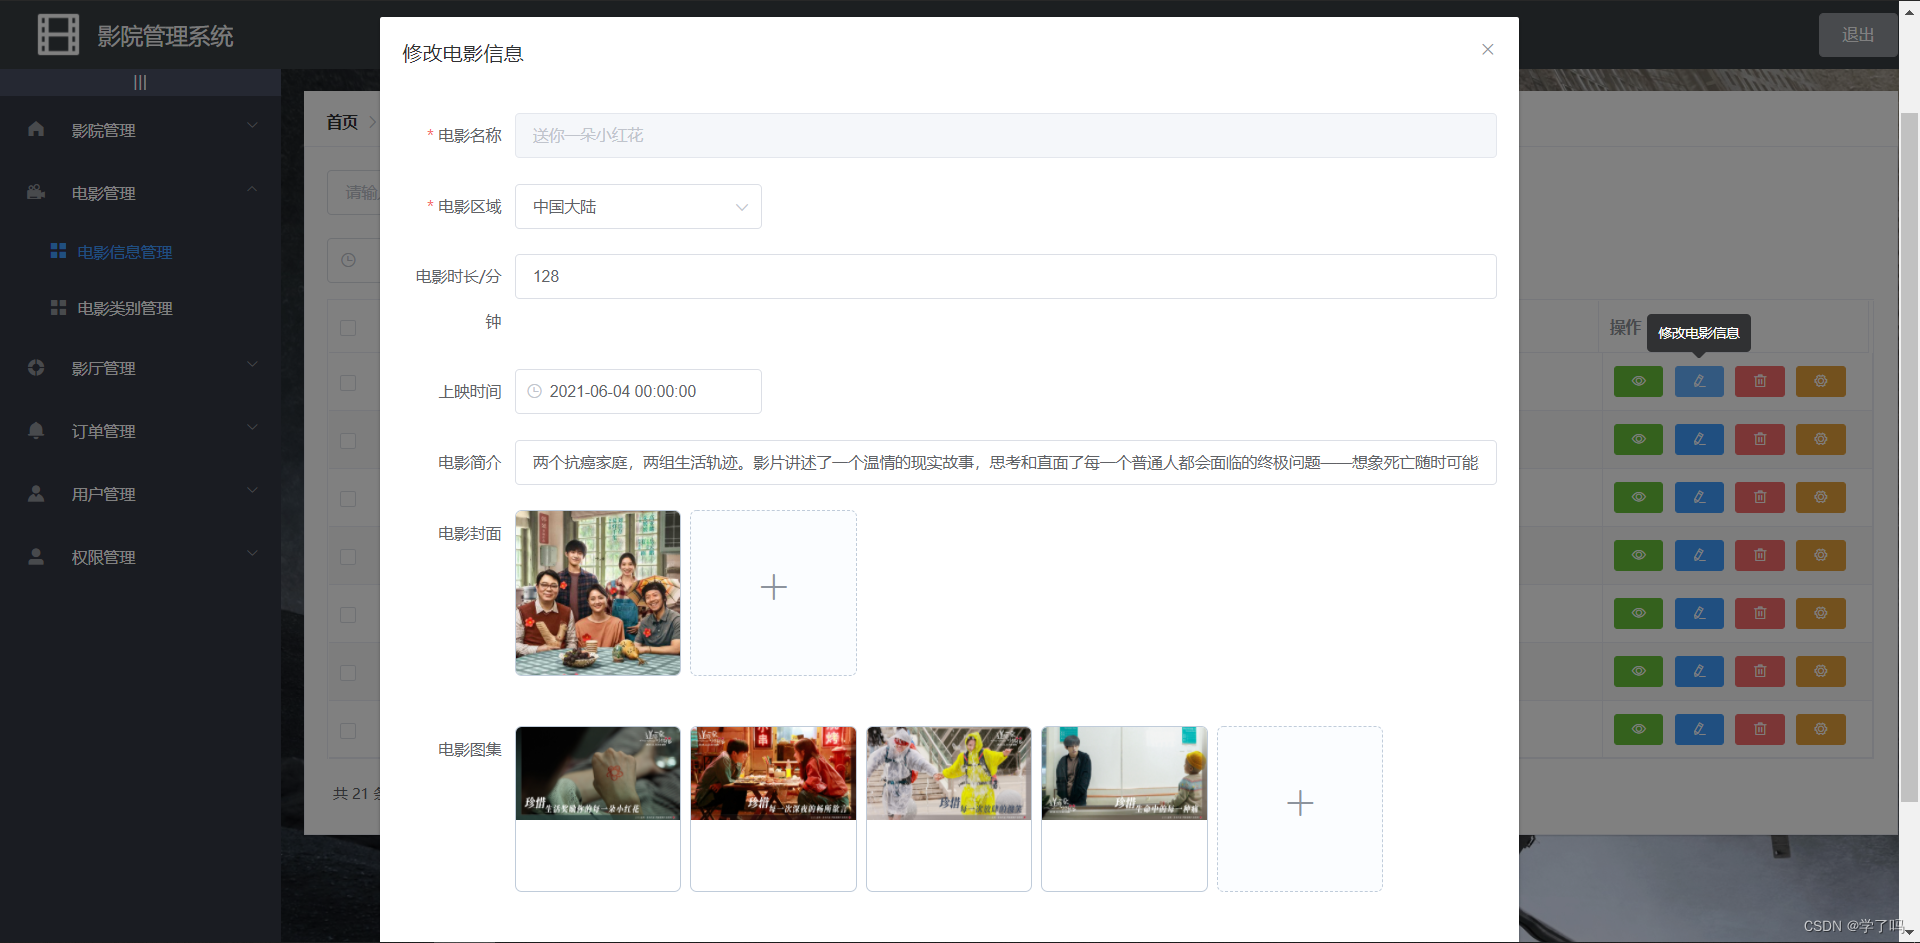Click the background search input field
The height and width of the screenshot is (943, 1920).
(x=354, y=192)
